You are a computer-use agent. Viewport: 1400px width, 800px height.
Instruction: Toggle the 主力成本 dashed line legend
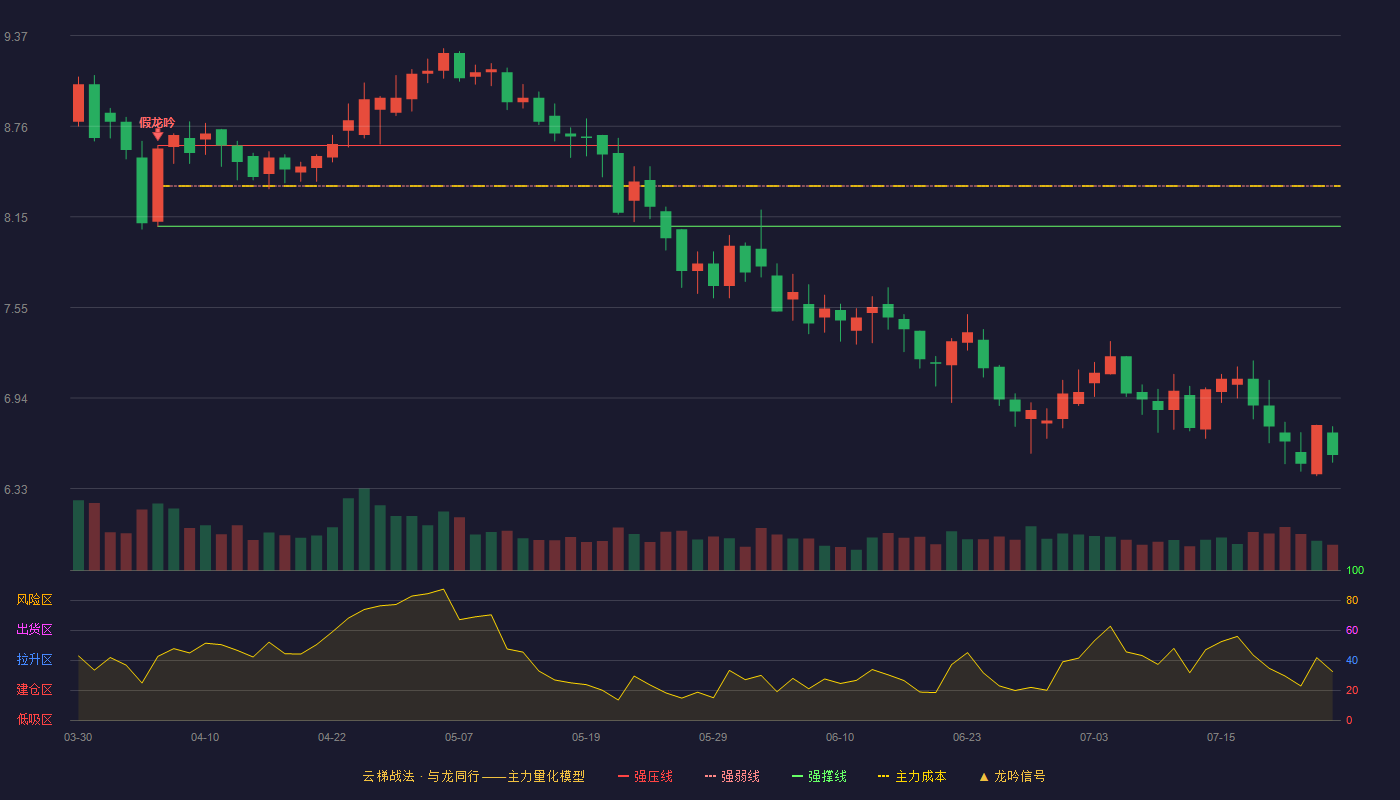pos(912,776)
